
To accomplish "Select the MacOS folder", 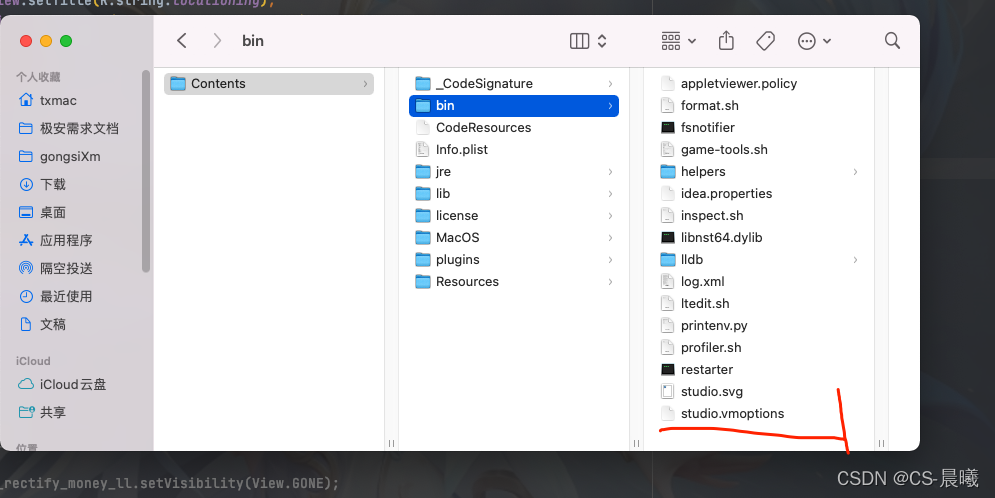I will click(514, 237).
